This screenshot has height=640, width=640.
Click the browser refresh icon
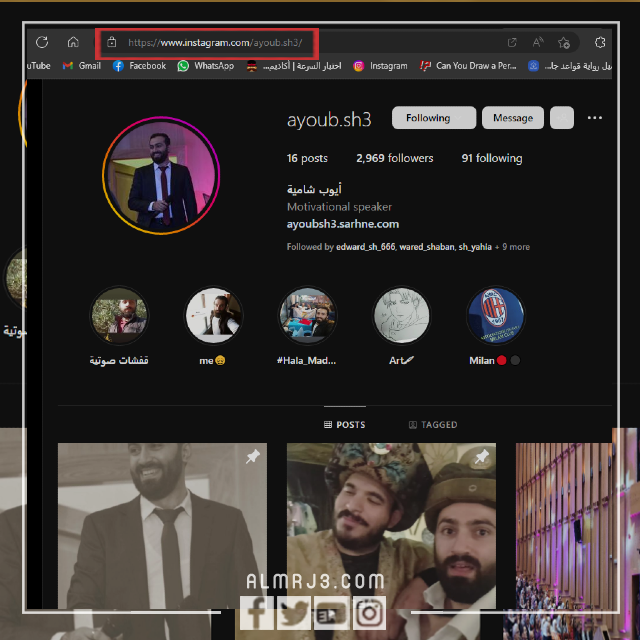click(42, 42)
